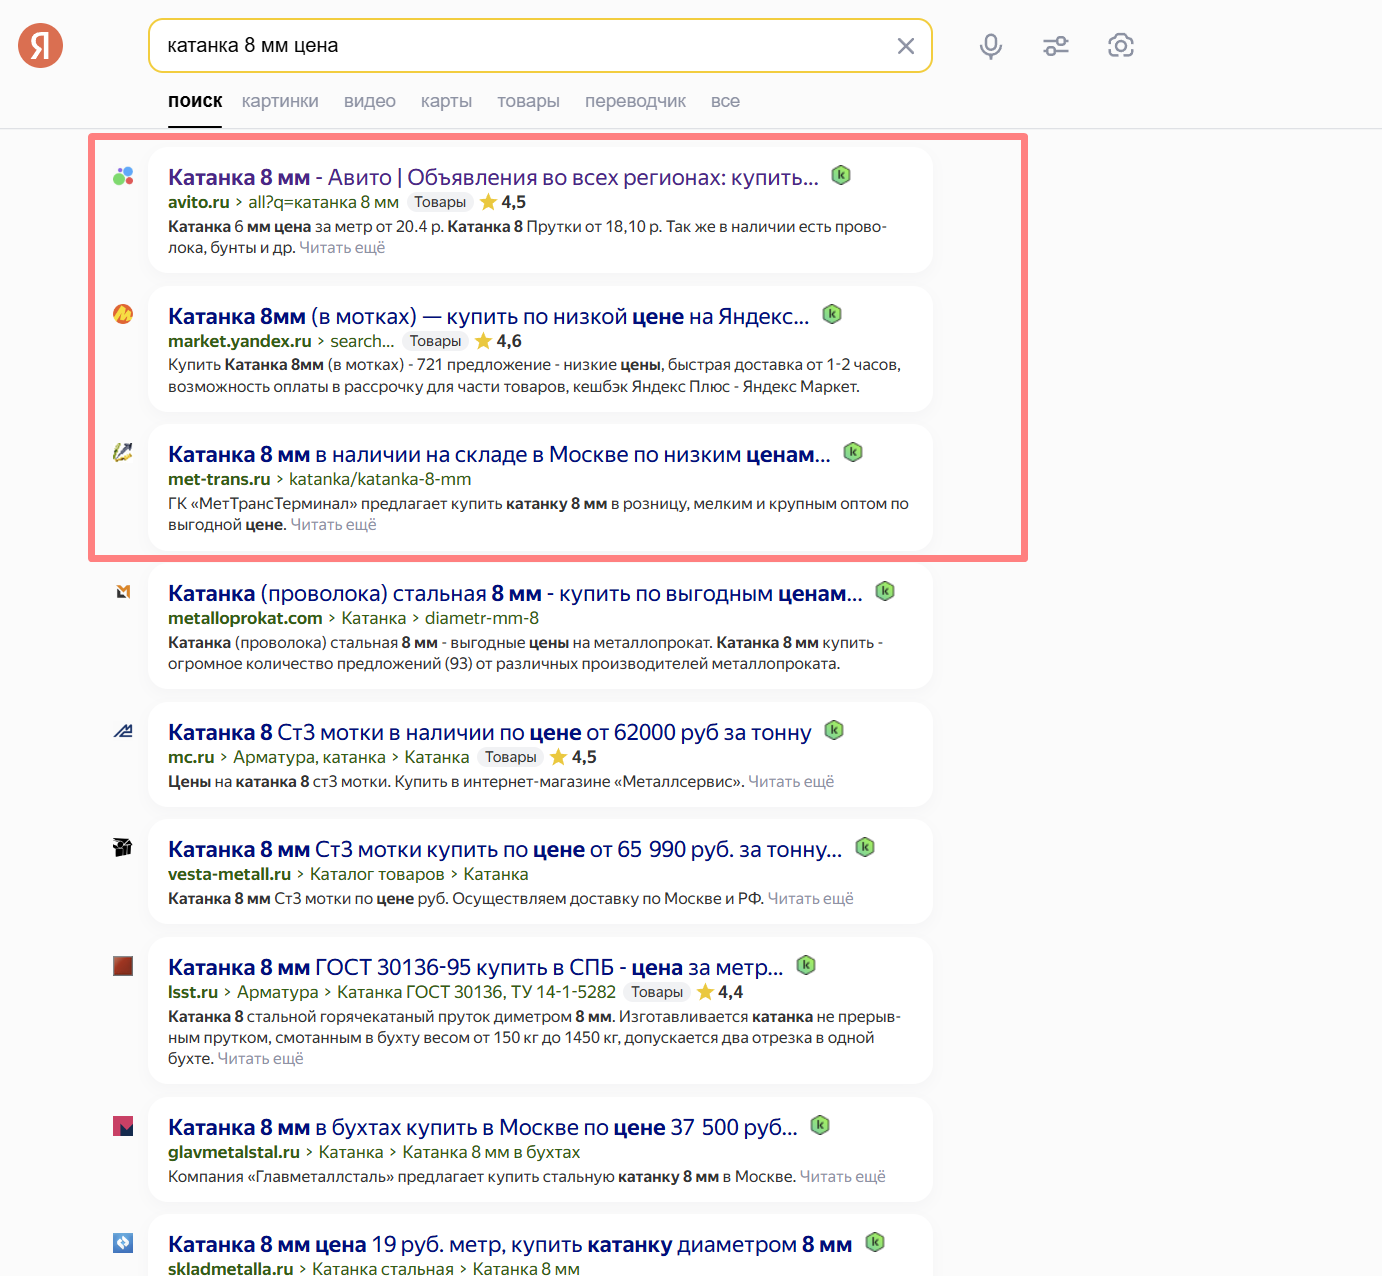
Task: Click 'Арматура, катанка' breadcrumb on mc.ru
Action: 309,757
